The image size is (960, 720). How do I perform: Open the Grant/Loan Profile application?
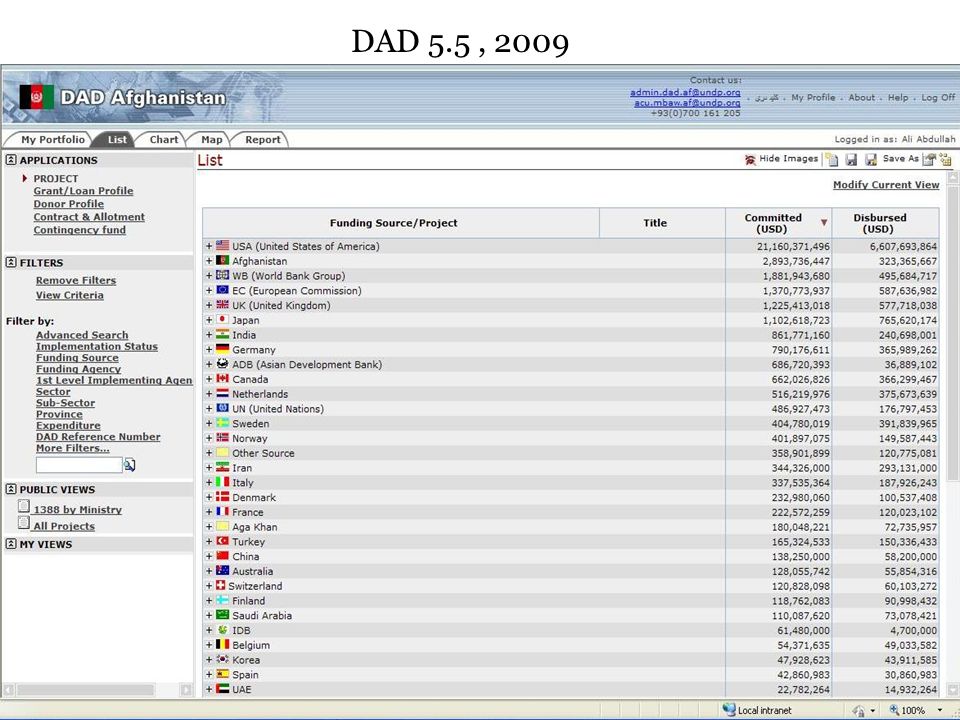pos(83,190)
